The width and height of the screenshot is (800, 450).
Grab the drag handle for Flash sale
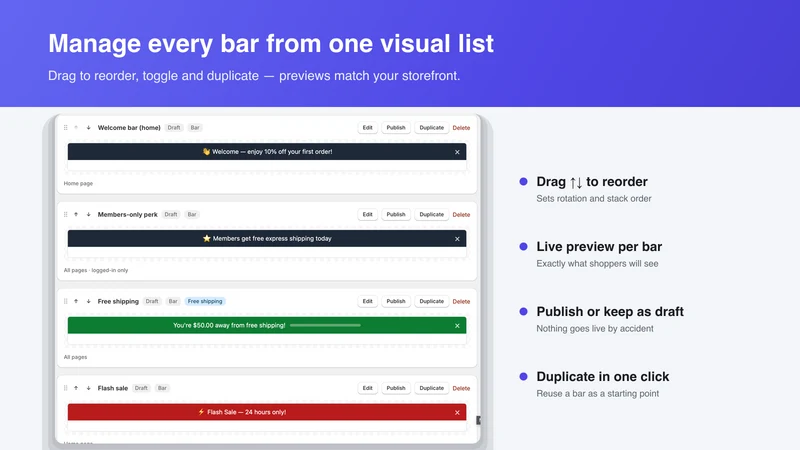click(65, 388)
